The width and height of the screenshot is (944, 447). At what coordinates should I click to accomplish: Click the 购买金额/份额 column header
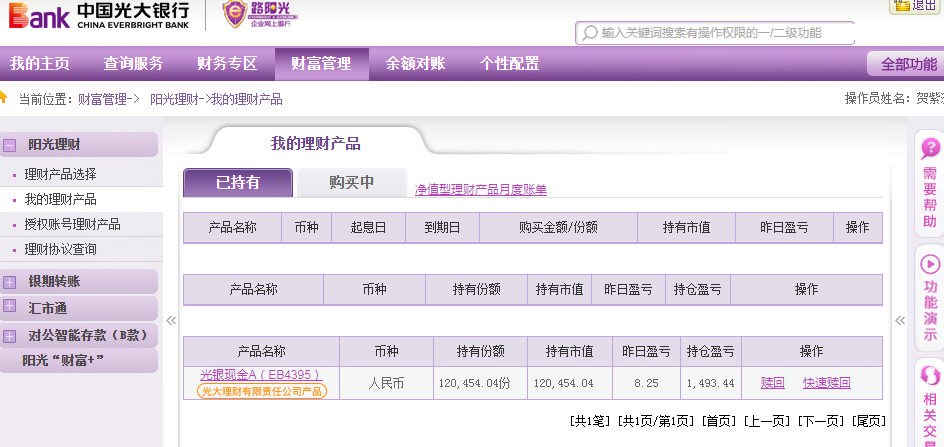[x=559, y=228]
